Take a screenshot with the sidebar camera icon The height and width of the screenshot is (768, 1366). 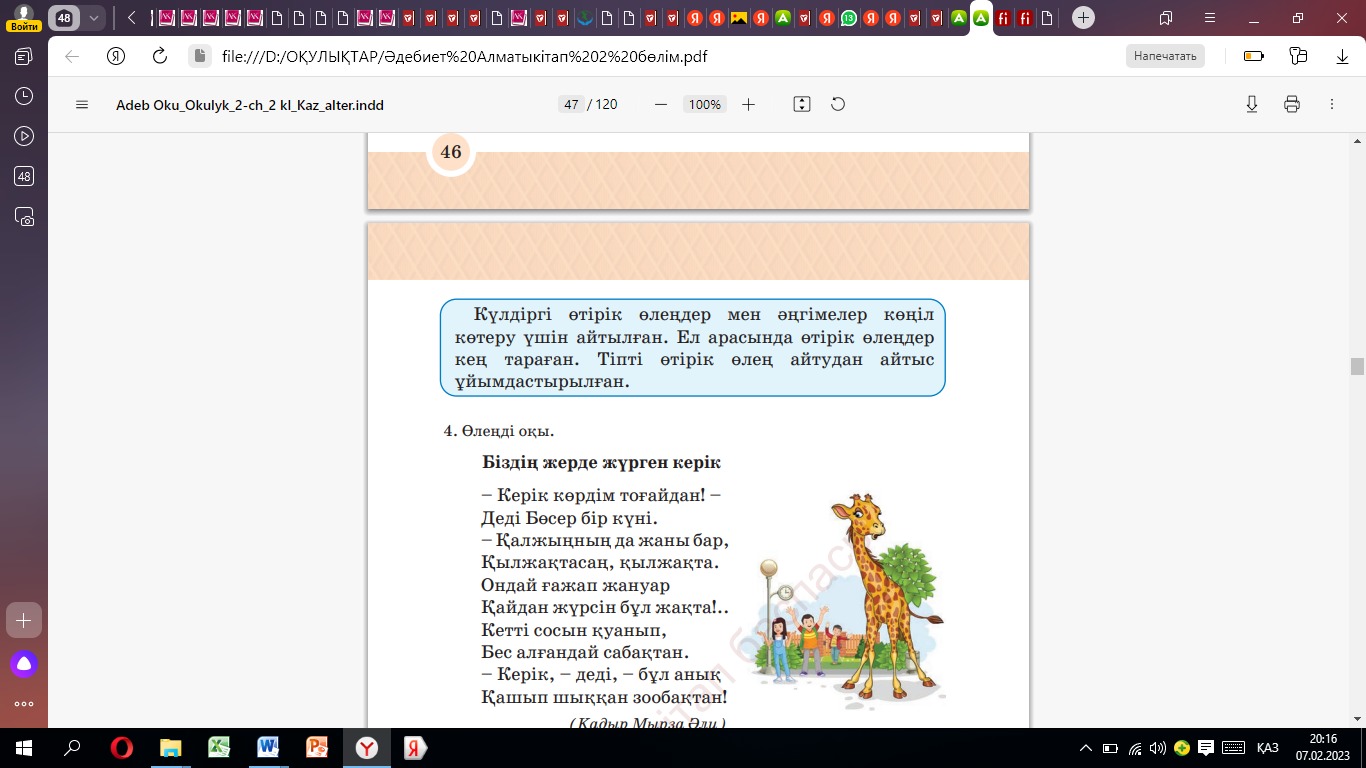coord(24,216)
